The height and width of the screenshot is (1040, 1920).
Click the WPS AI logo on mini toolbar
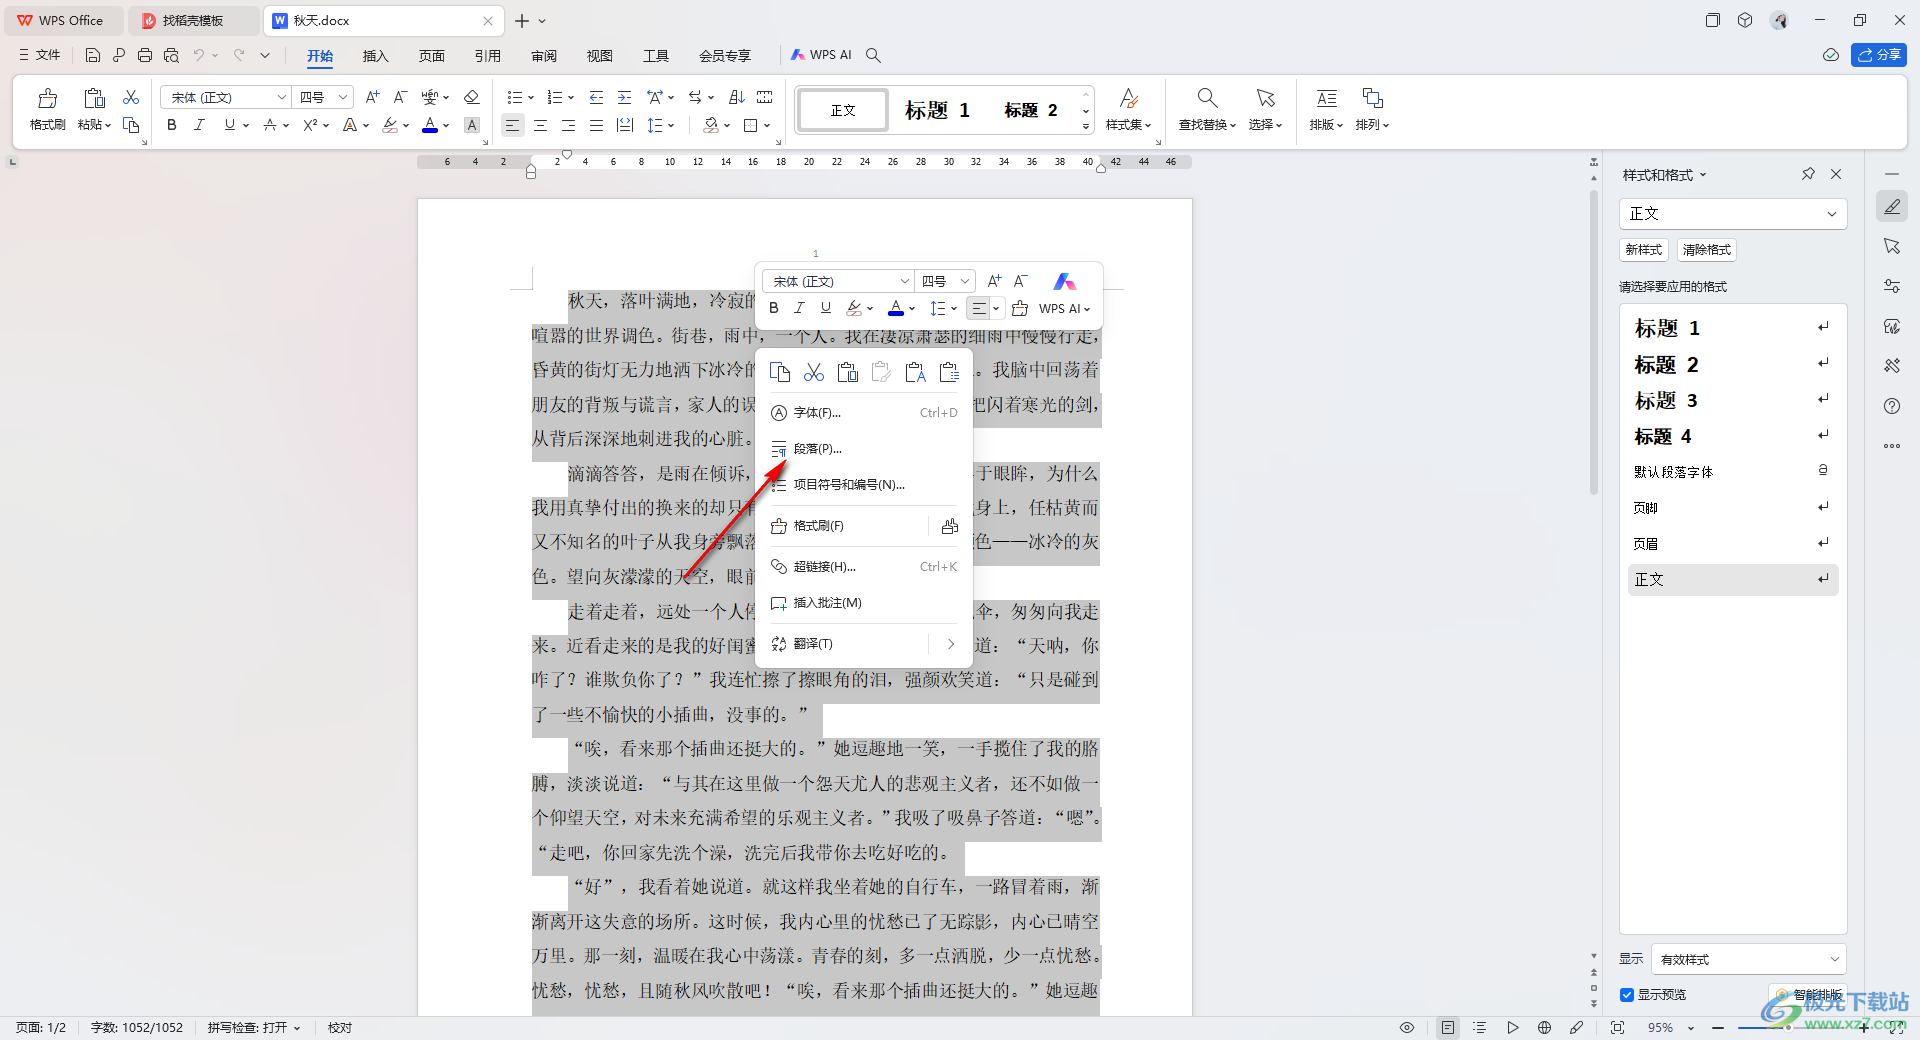pyautogui.click(x=1065, y=281)
